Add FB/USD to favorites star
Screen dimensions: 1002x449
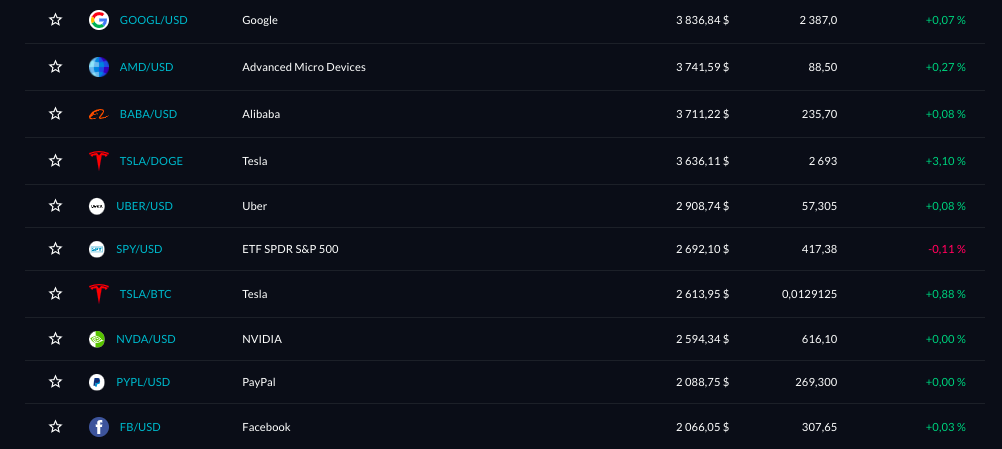[56, 427]
